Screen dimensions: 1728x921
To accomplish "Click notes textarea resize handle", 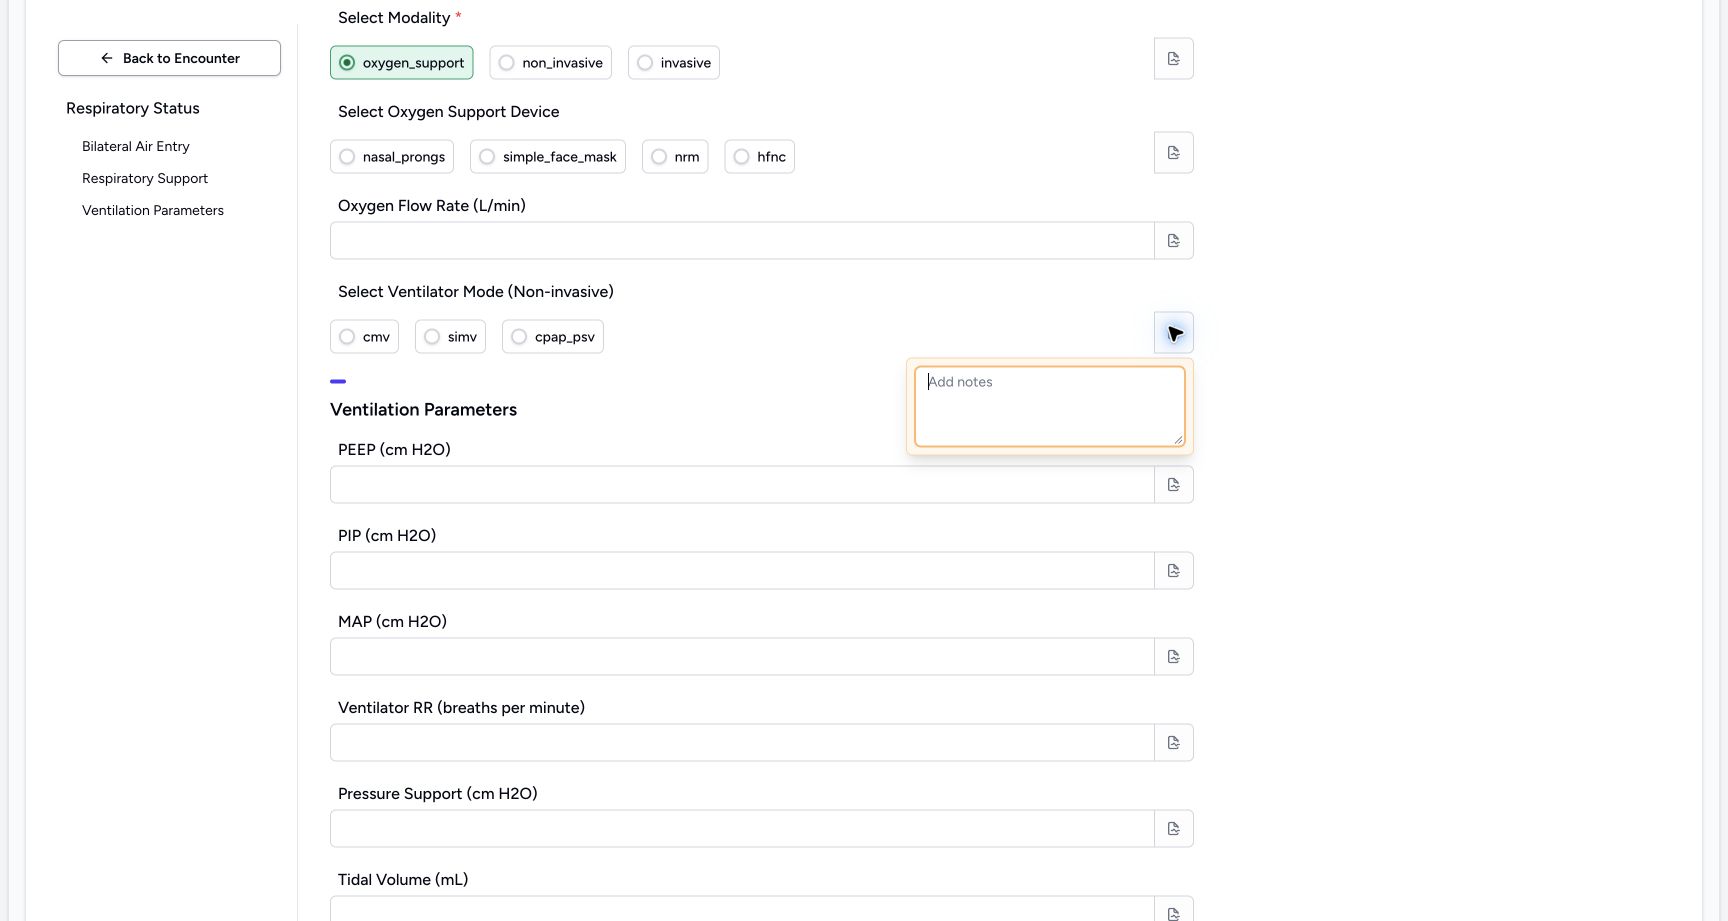I will coord(1178,439).
